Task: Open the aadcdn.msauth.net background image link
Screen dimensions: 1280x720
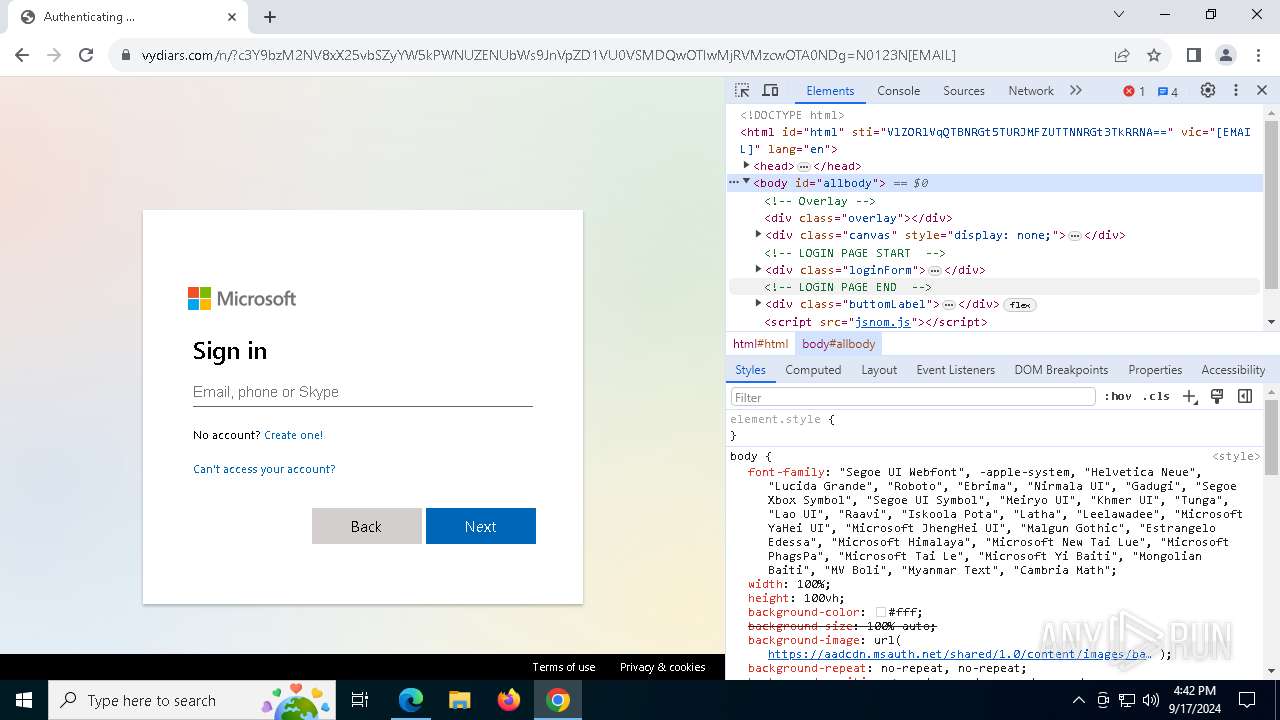Action: click(960, 654)
